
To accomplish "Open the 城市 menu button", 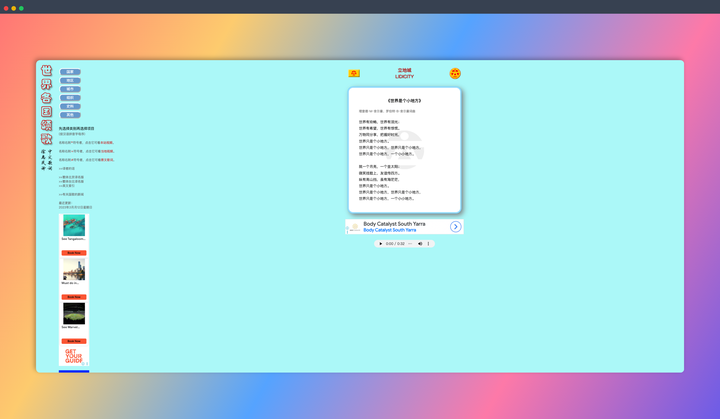I will (x=70, y=89).
